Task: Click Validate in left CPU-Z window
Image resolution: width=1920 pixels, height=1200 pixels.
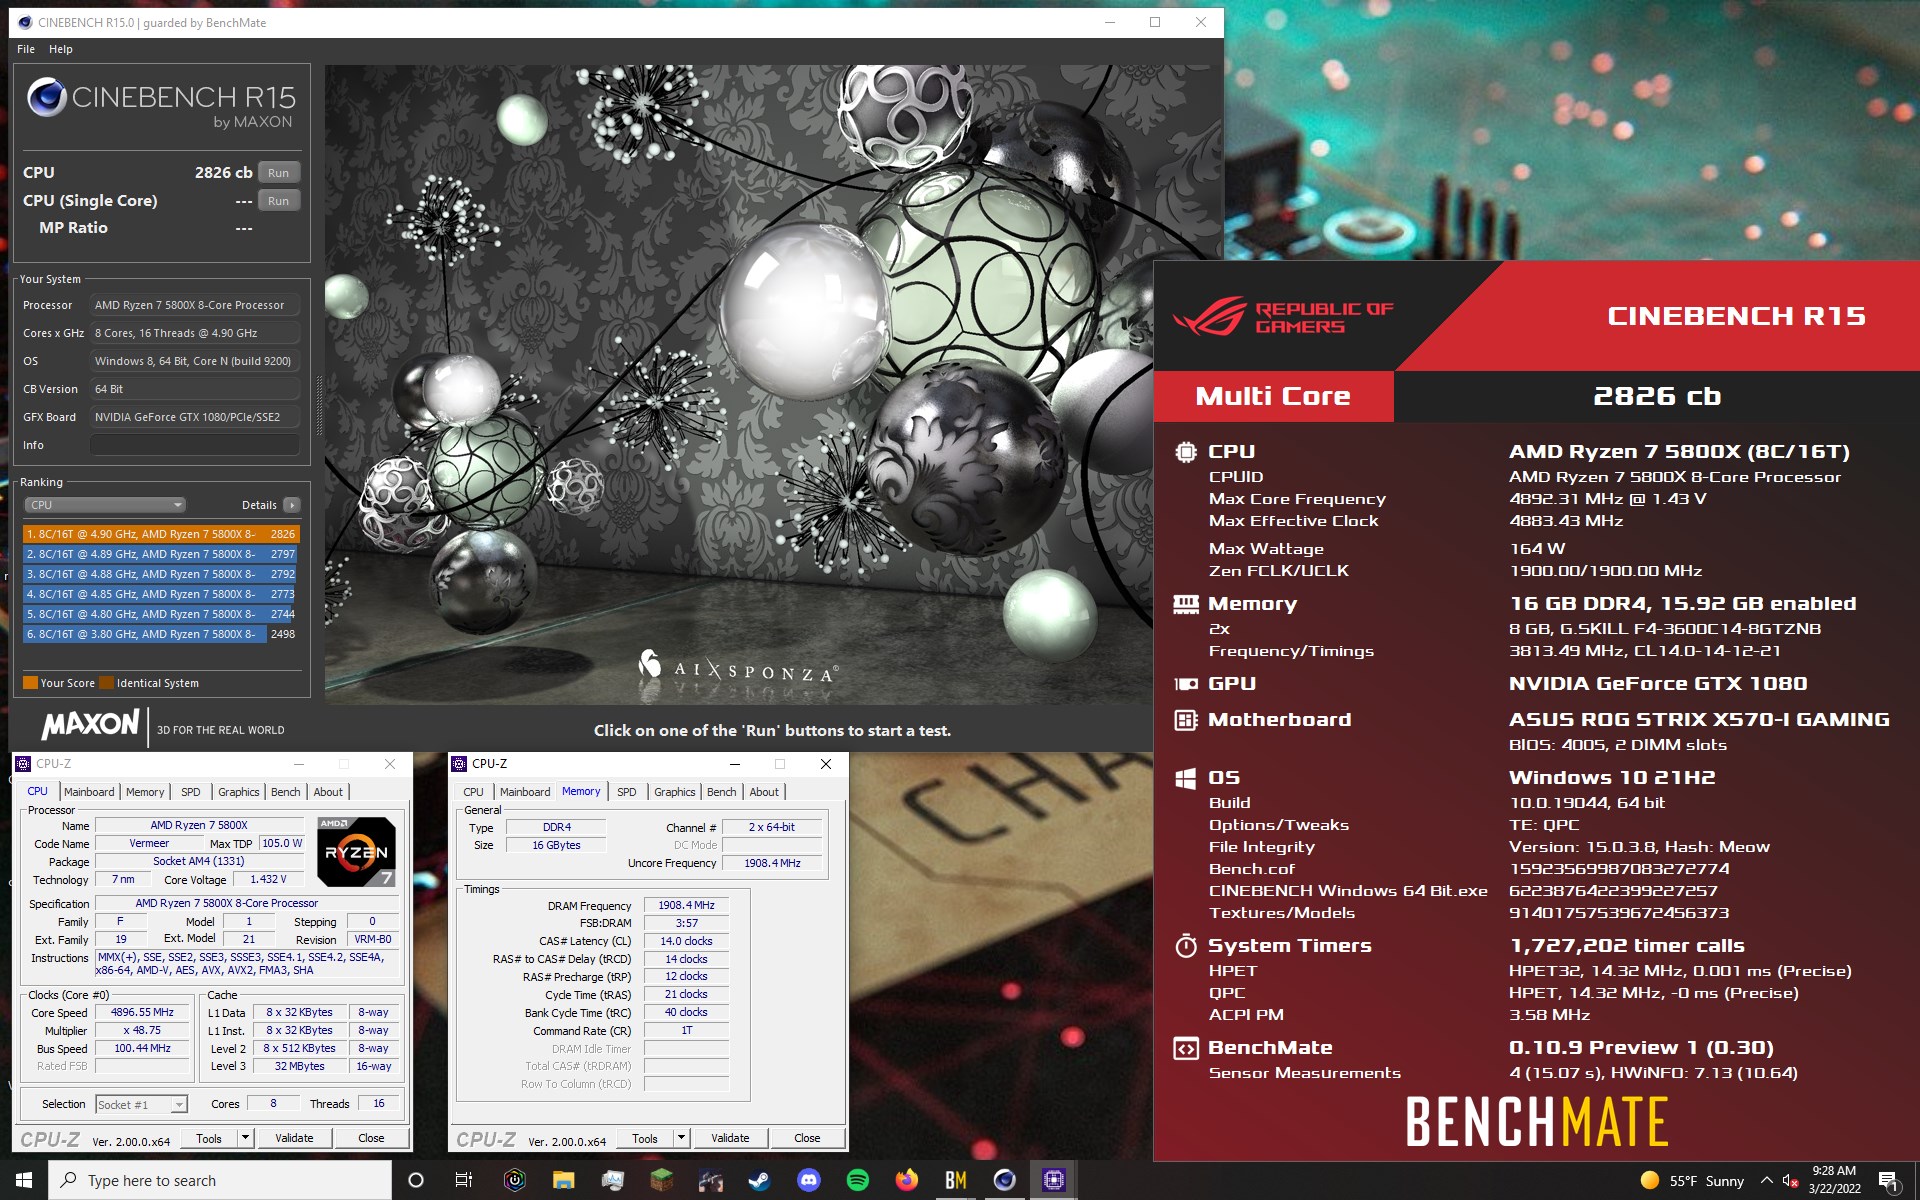Action: coord(294,1138)
